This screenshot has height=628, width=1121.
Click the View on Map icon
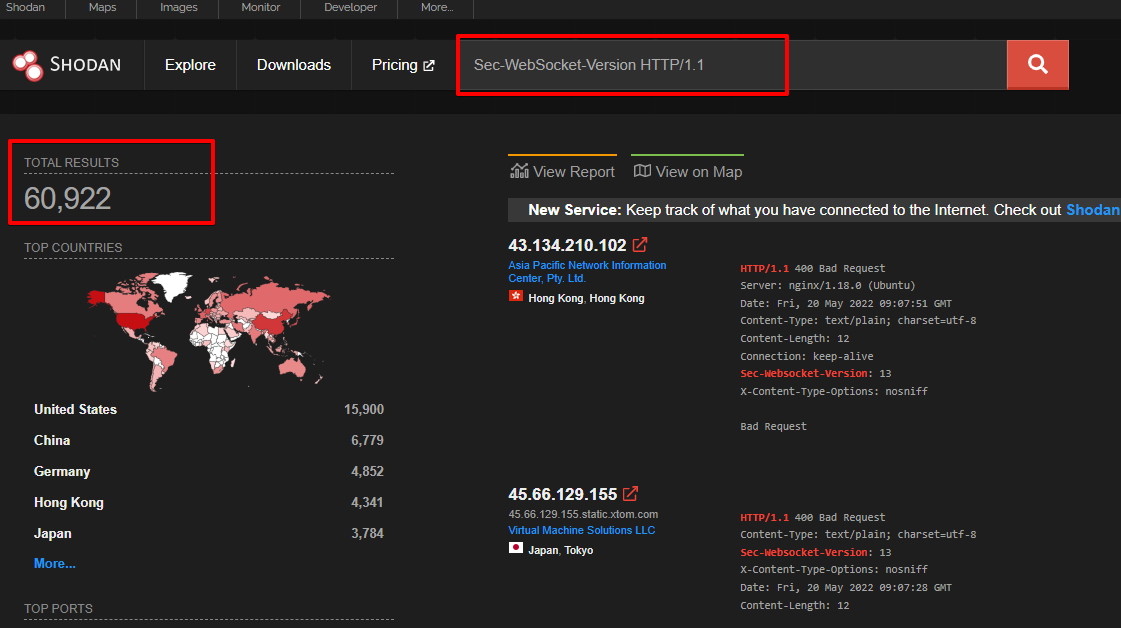(642, 171)
